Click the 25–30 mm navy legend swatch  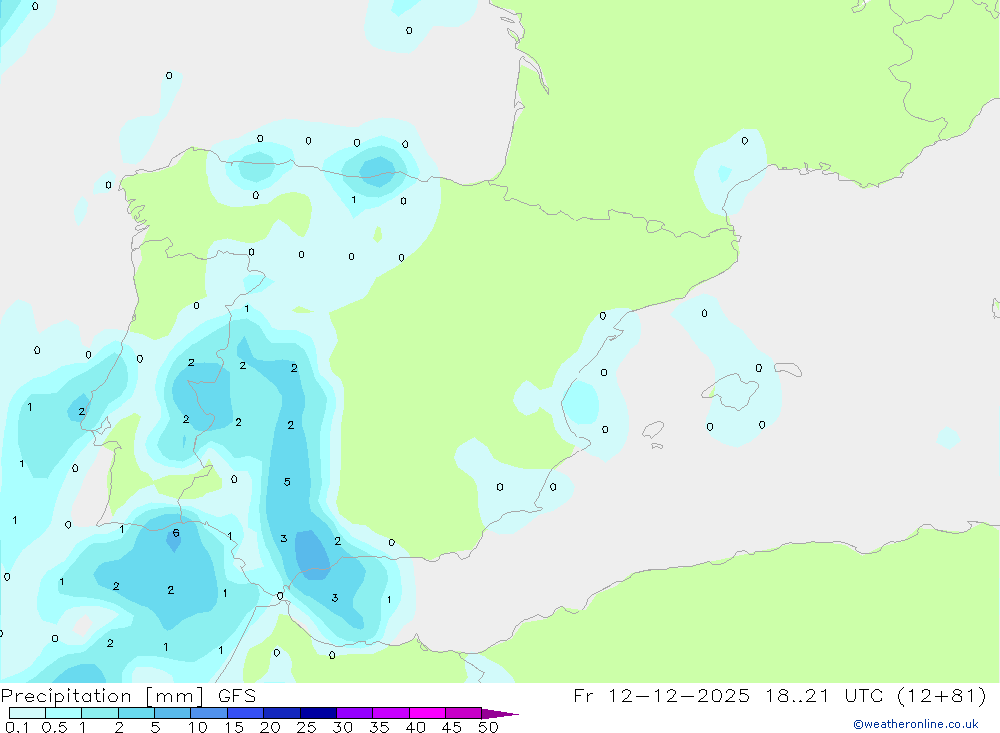point(318,713)
